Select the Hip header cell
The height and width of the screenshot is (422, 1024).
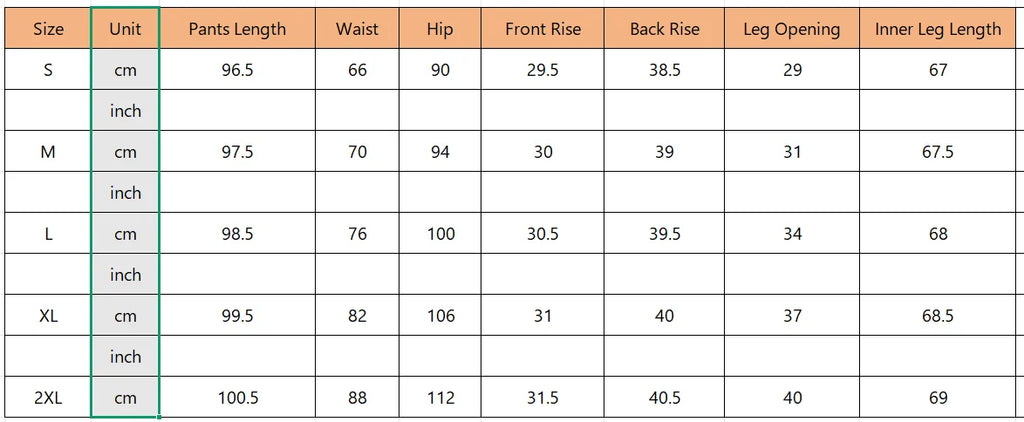click(440, 29)
